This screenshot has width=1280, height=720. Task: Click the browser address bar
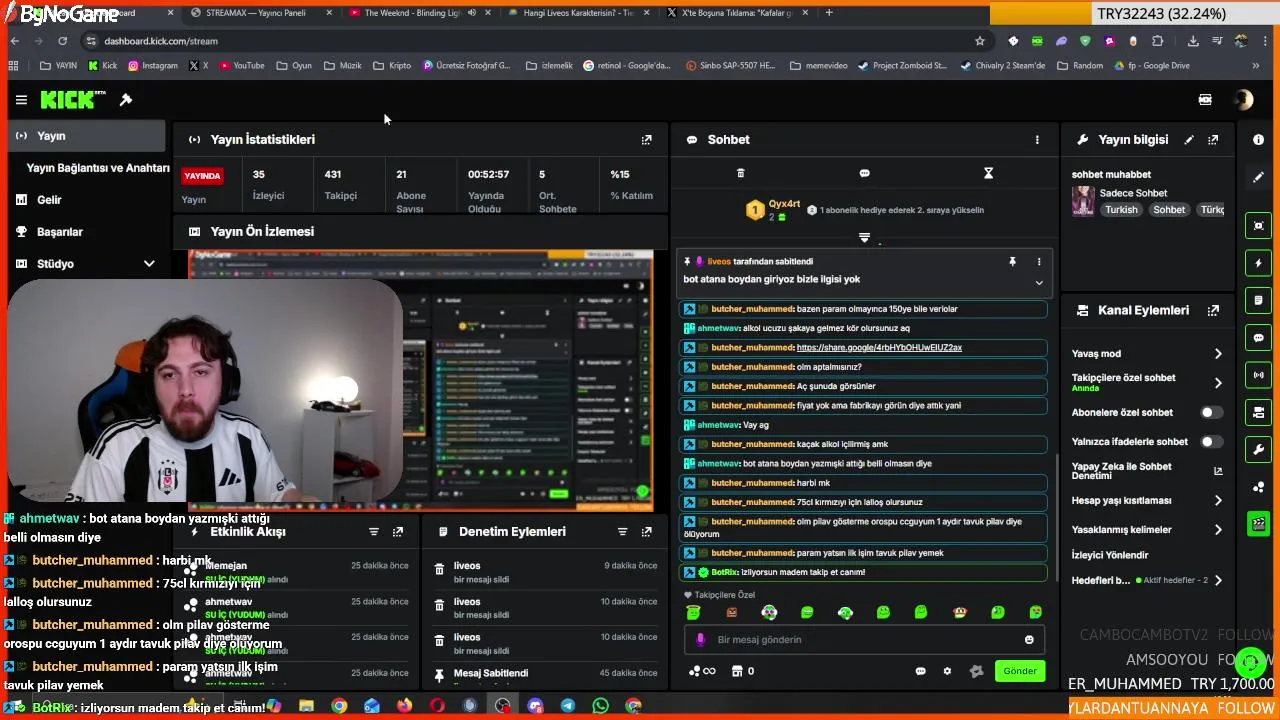pyautogui.click(x=530, y=41)
